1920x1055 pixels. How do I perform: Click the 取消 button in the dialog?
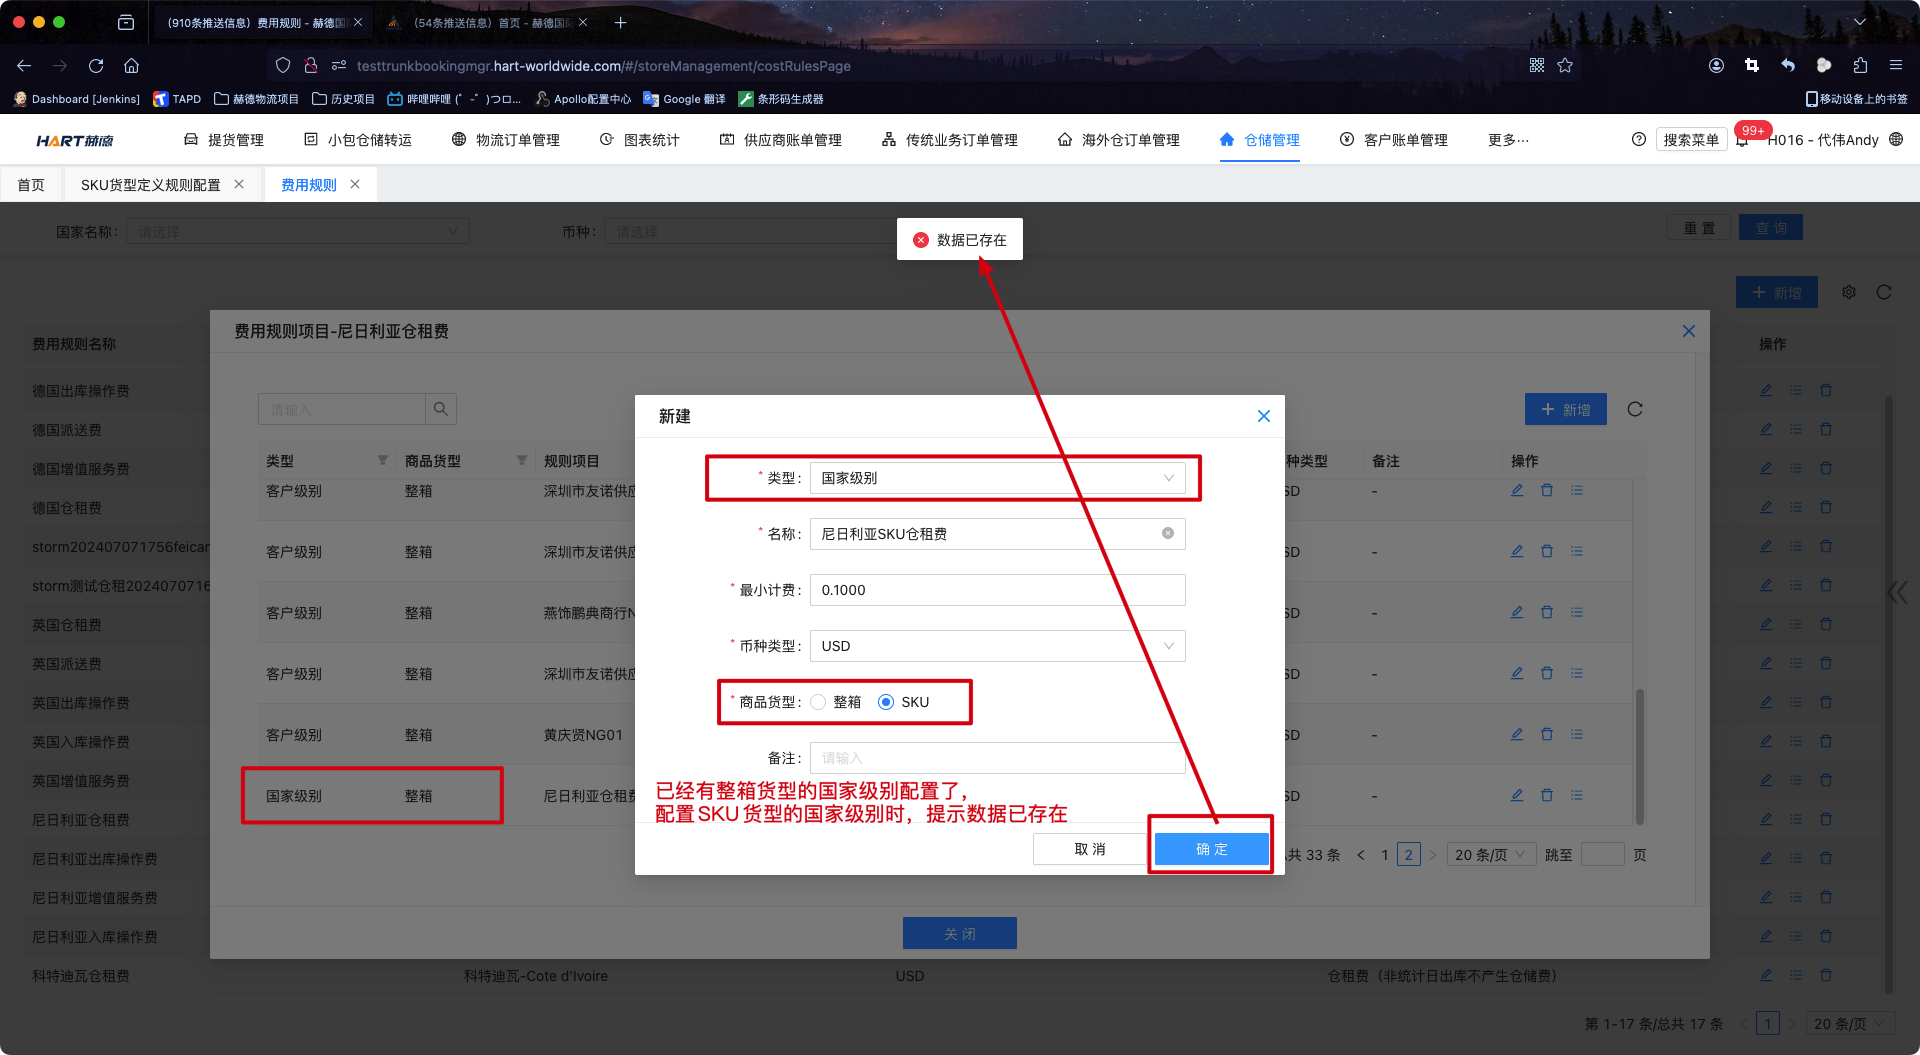(1089, 849)
